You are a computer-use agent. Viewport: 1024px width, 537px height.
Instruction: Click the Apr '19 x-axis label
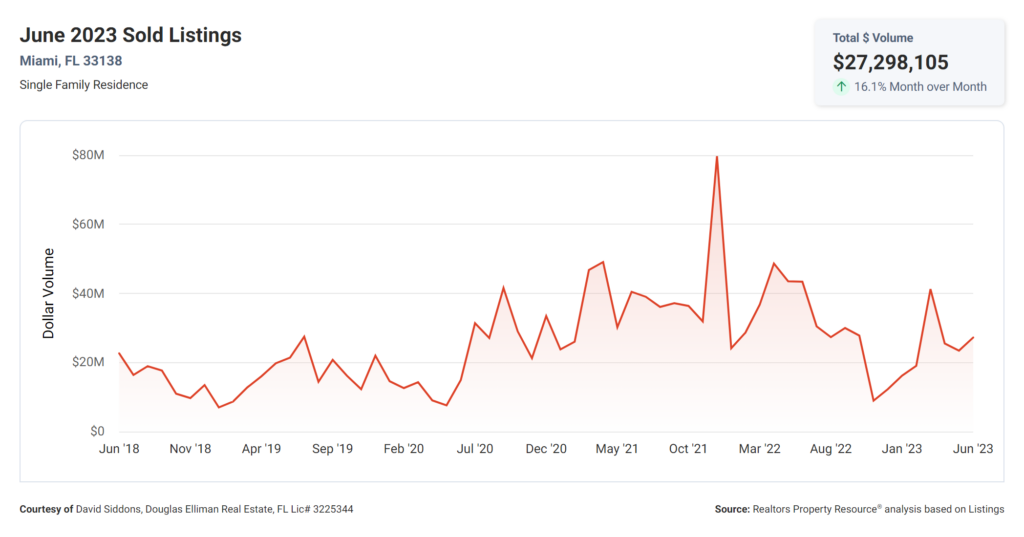261,449
